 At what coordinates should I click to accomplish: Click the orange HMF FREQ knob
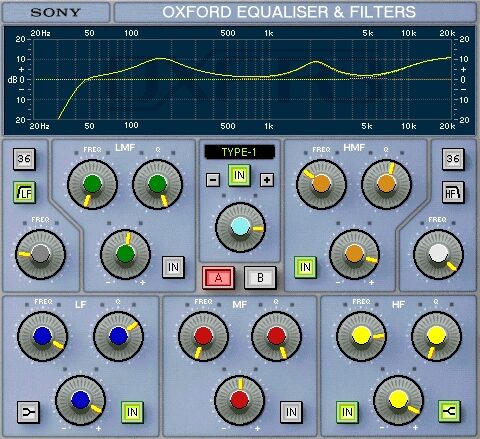click(321, 184)
